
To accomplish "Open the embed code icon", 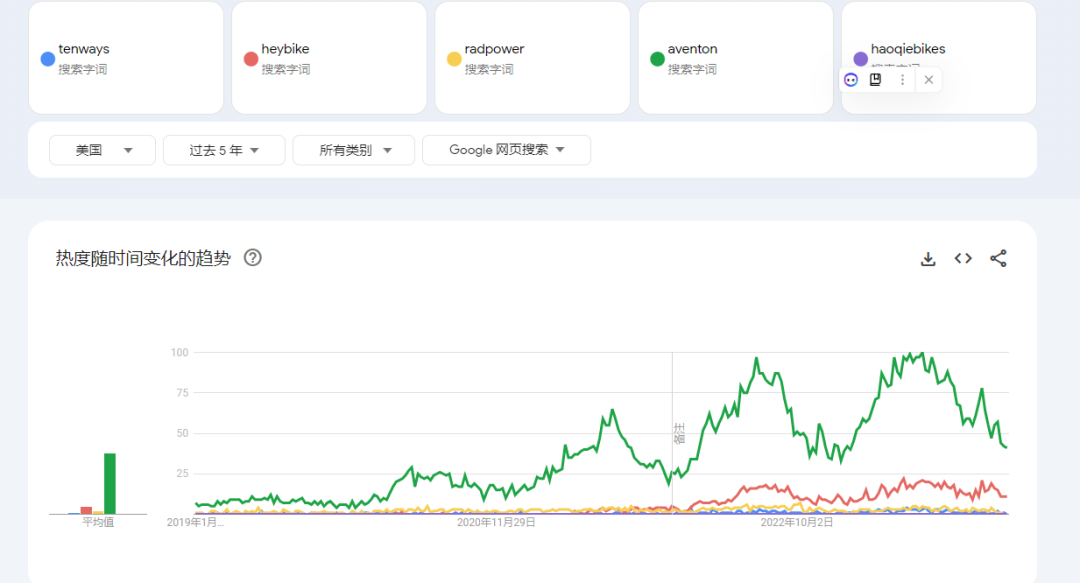I will pos(963,258).
